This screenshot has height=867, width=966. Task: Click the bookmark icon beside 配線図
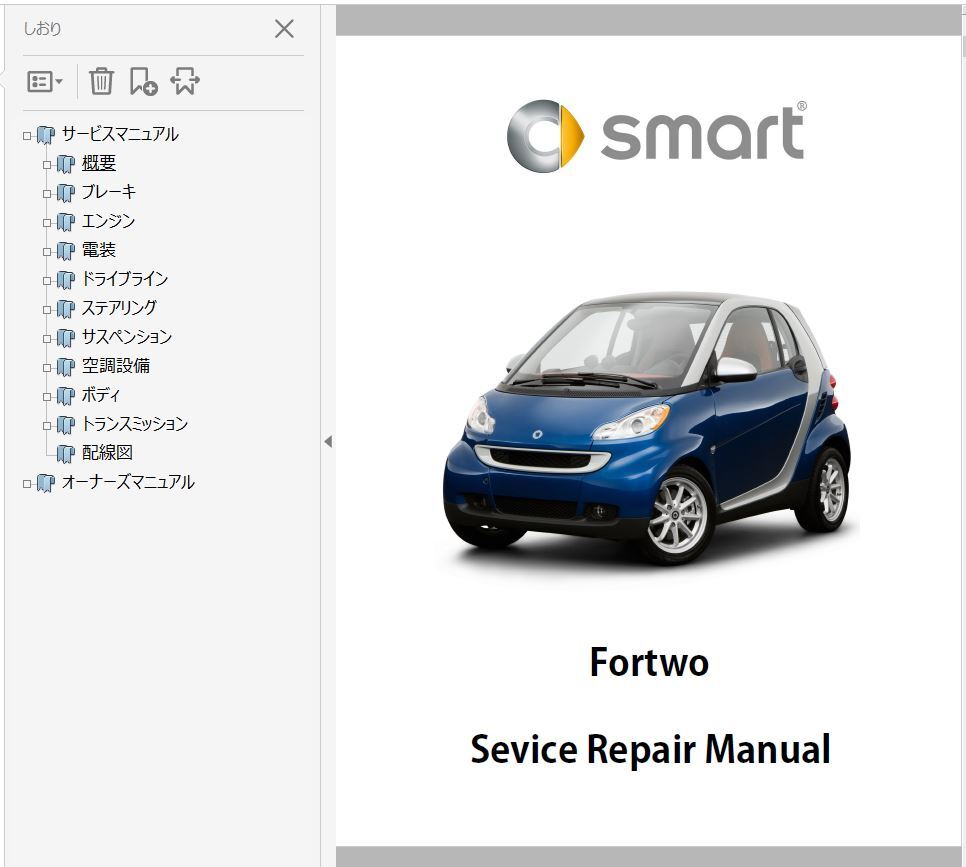pyautogui.click(x=65, y=453)
